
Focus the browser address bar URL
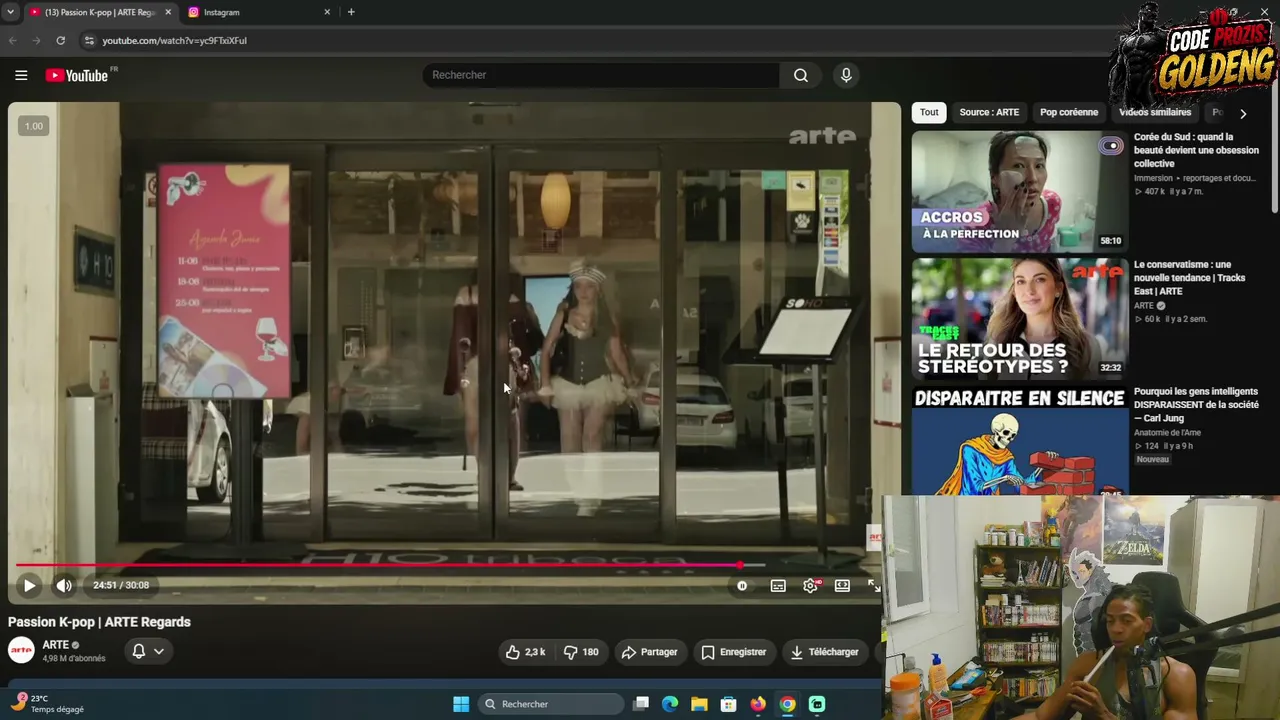click(174, 40)
